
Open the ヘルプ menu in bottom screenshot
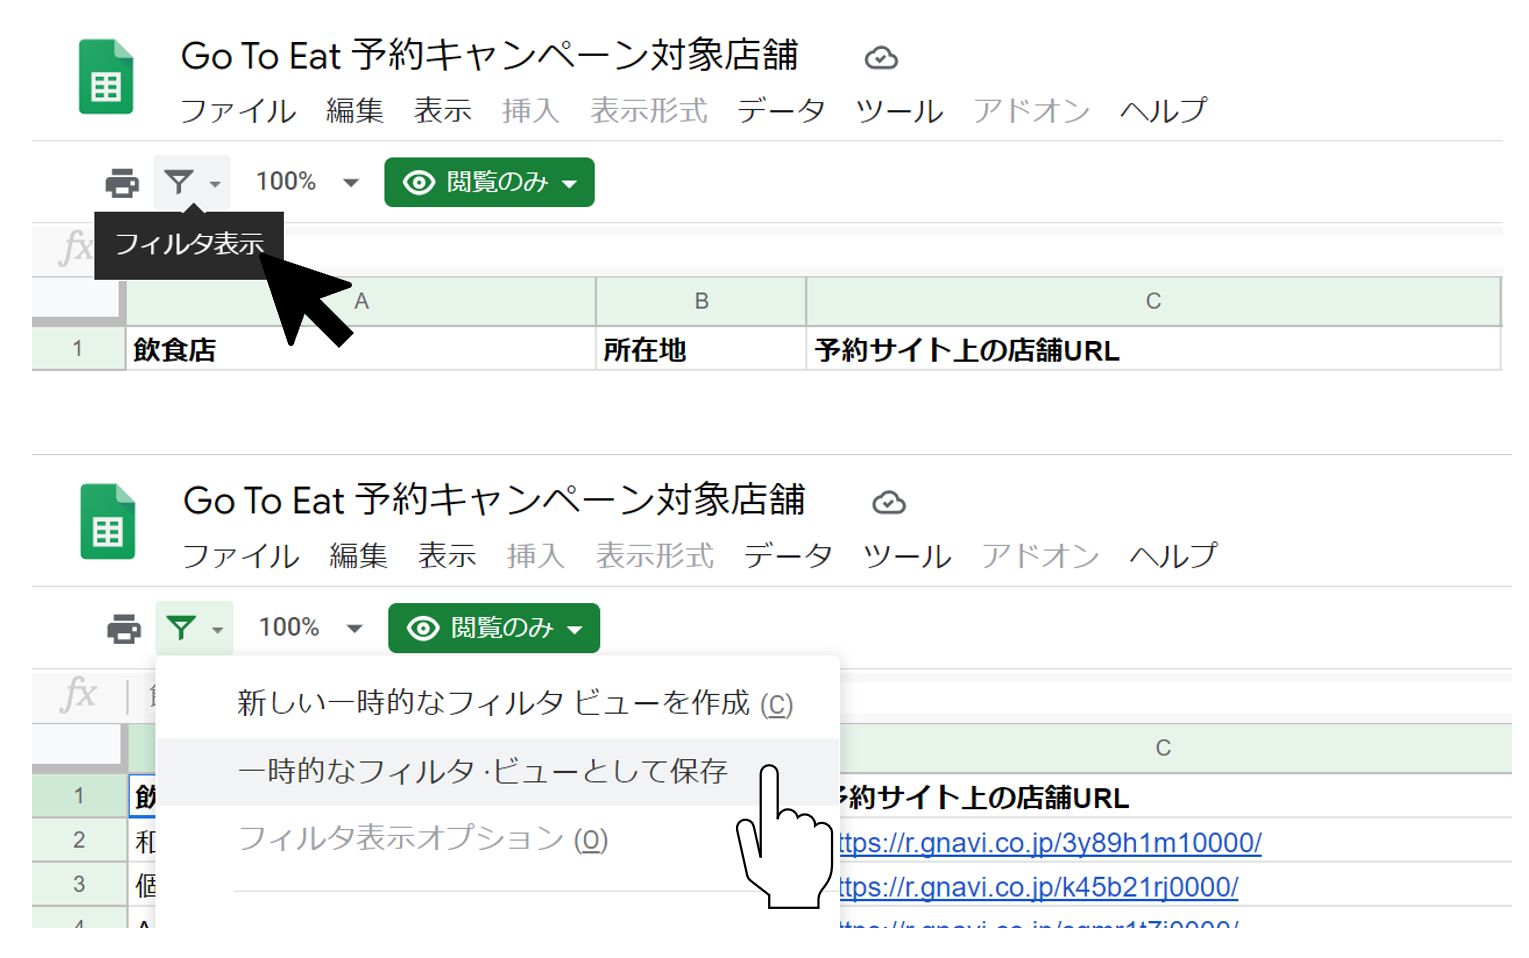(1173, 555)
